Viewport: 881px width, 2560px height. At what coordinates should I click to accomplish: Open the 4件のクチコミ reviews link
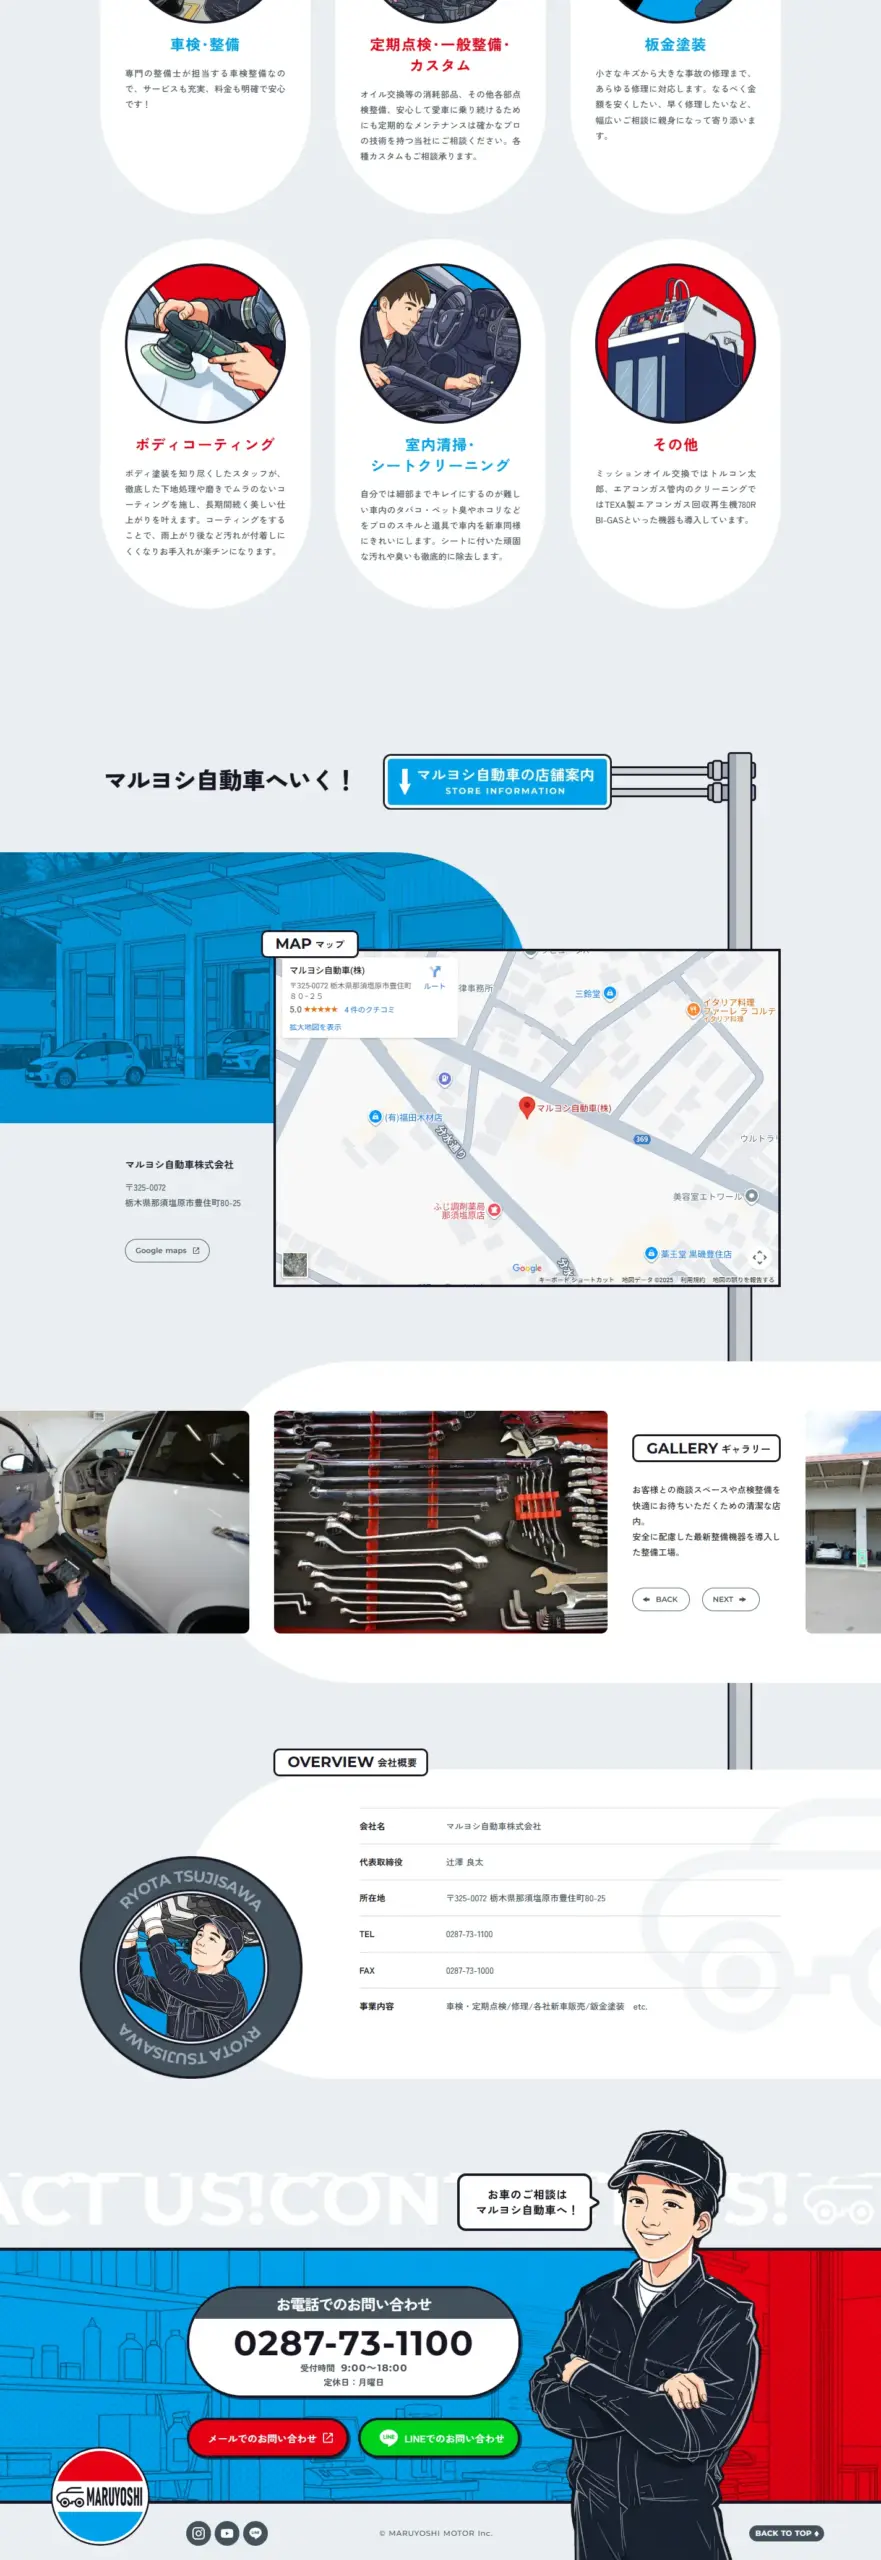pos(369,1010)
